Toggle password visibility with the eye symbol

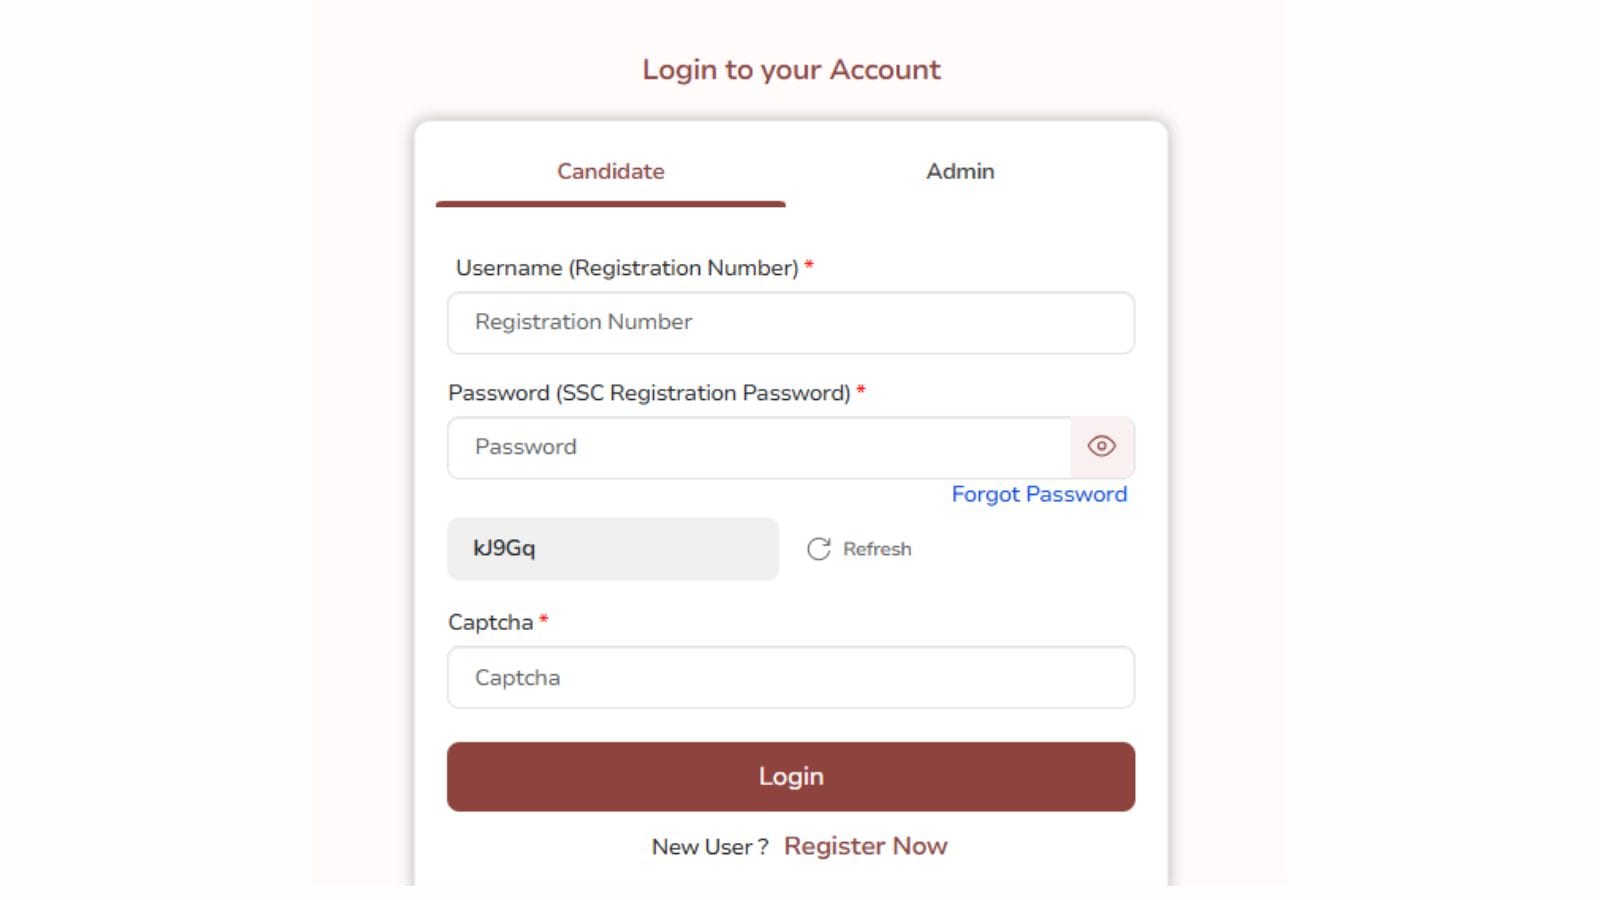click(1100, 447)
